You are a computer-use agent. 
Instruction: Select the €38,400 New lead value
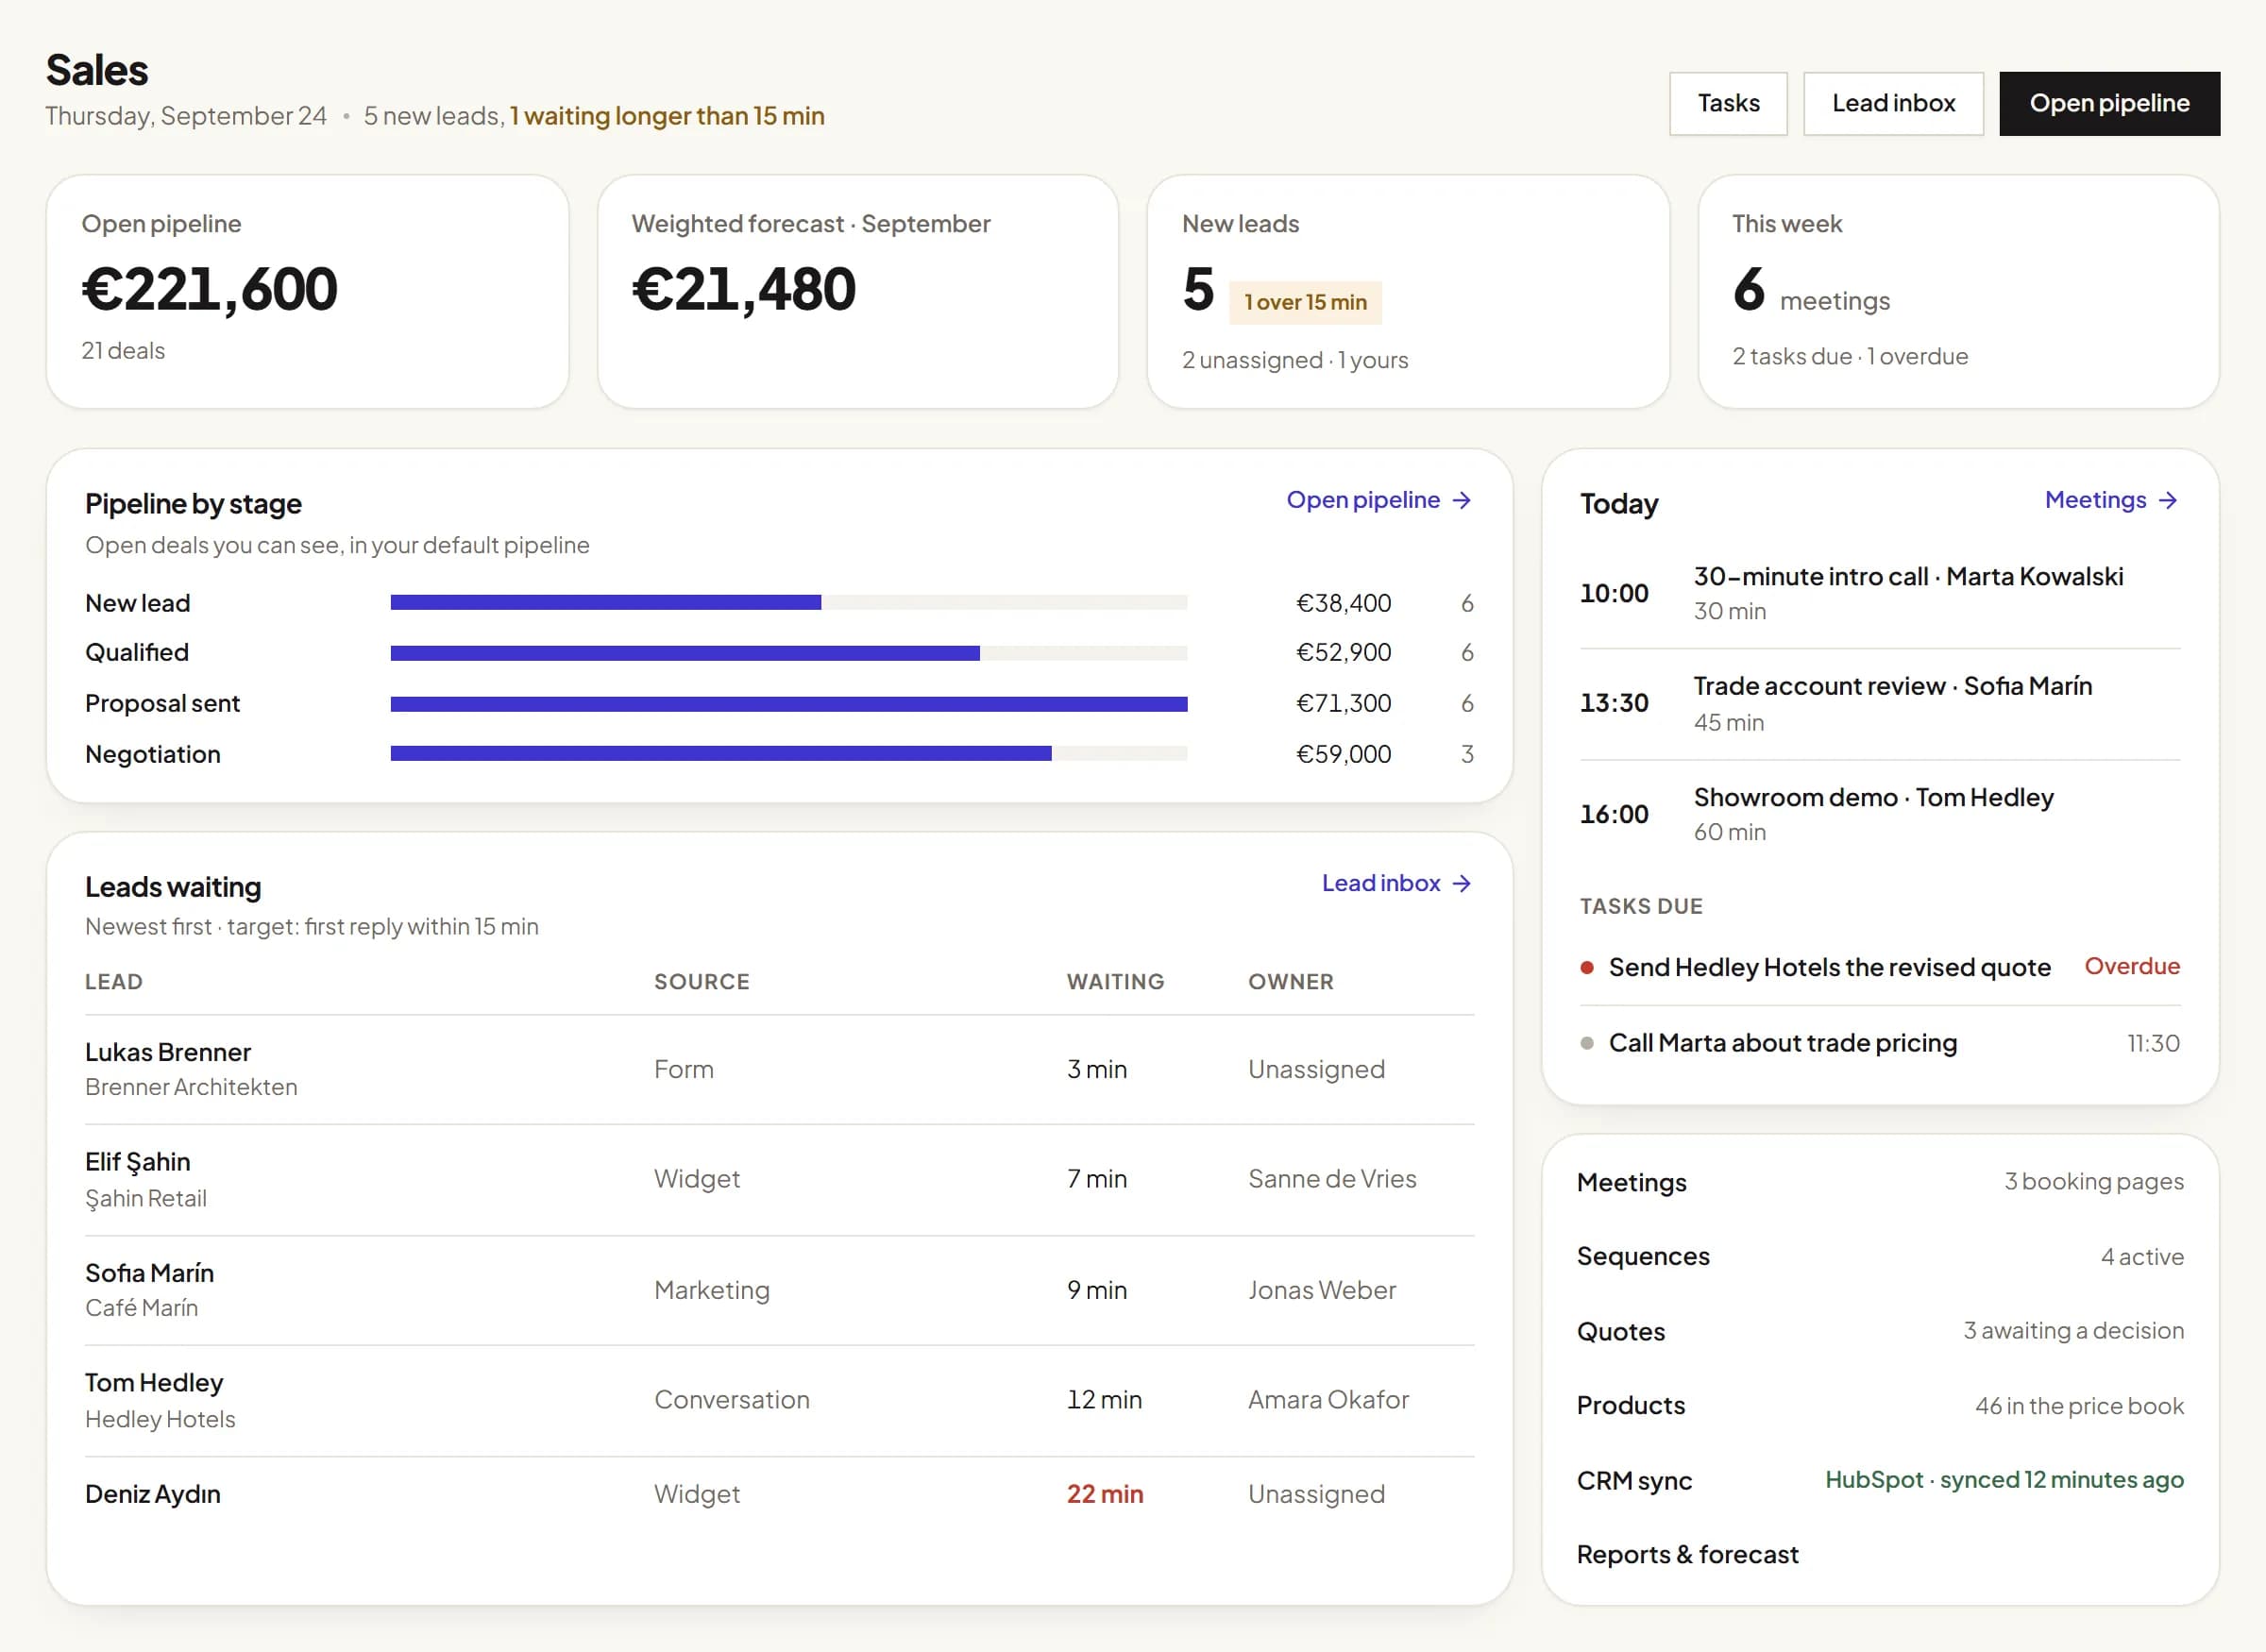tap(1342, 602)
